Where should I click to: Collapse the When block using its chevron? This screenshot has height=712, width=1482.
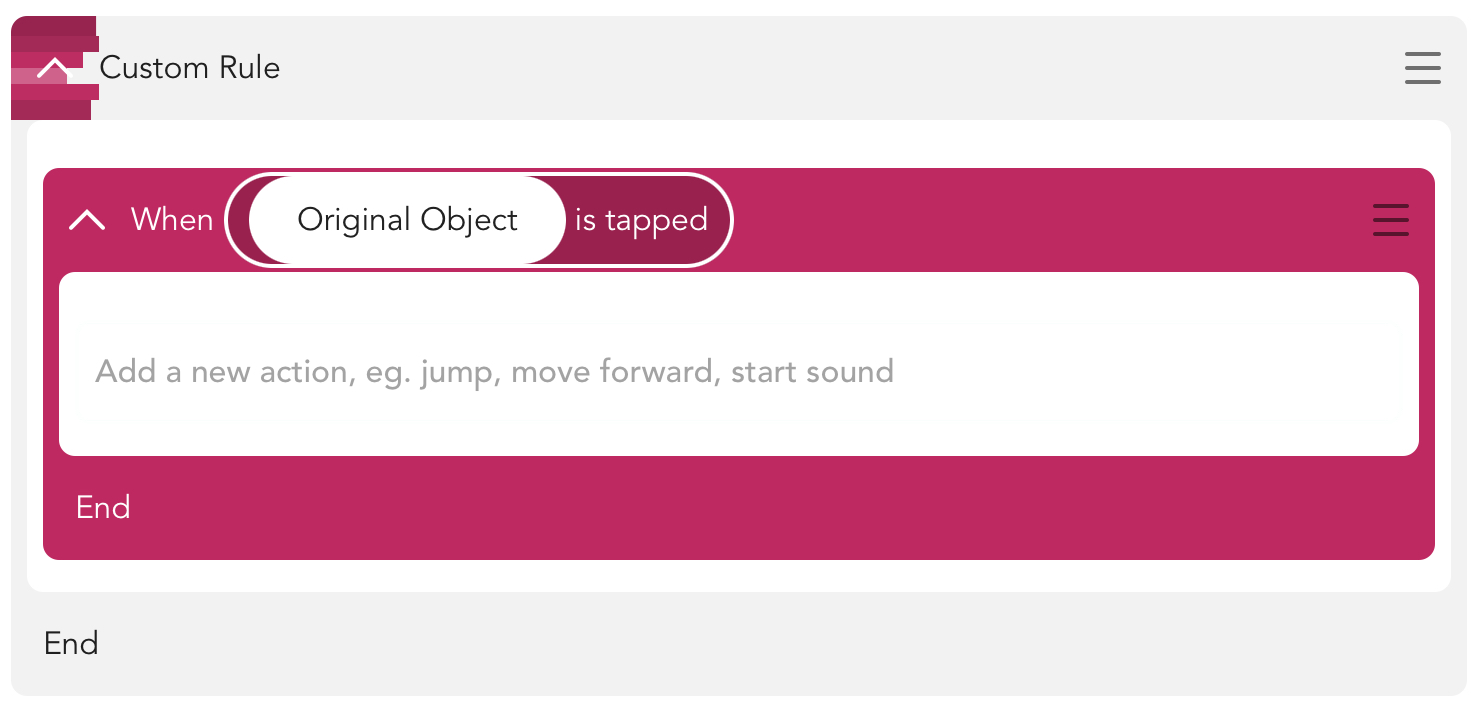[x=87, y=220]
